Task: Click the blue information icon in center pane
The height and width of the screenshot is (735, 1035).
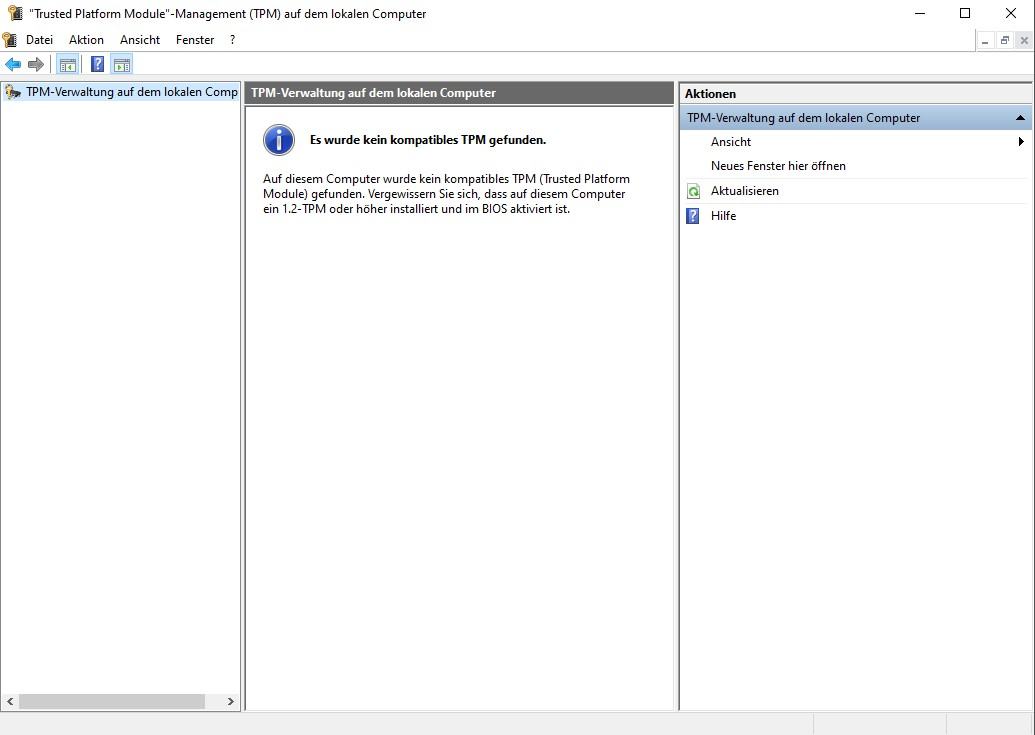Action: (x=279, y=140)
